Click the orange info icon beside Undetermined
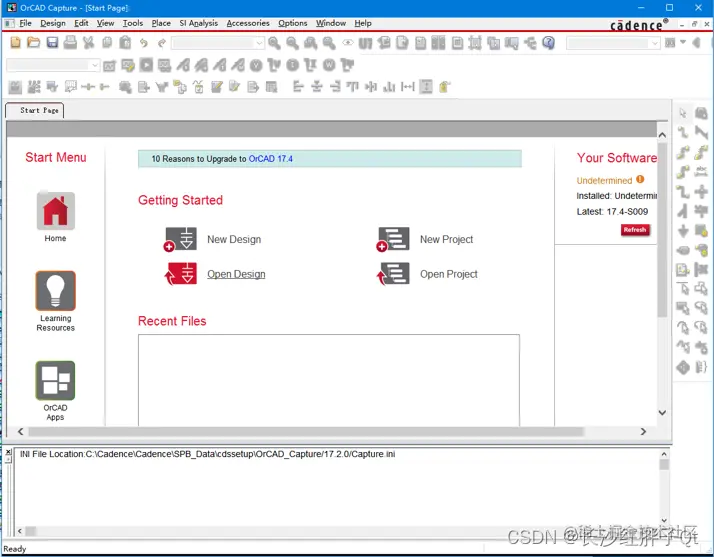Image resolution: width=714 pixels, height=557 pixels. (x=640, y=179)
